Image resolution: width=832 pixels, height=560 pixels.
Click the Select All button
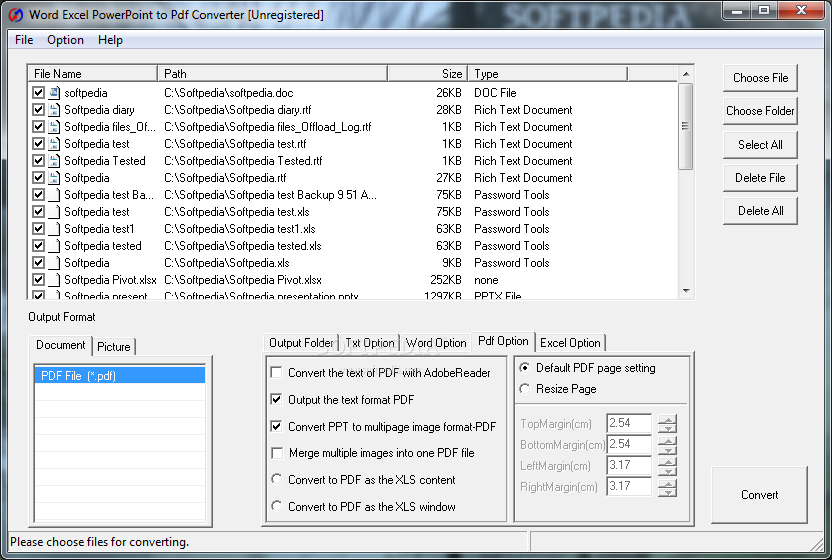(x=760, y=145)
